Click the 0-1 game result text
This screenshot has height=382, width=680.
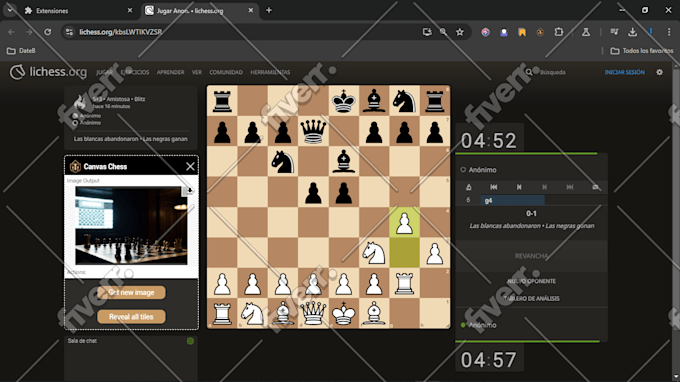point(531,213)
